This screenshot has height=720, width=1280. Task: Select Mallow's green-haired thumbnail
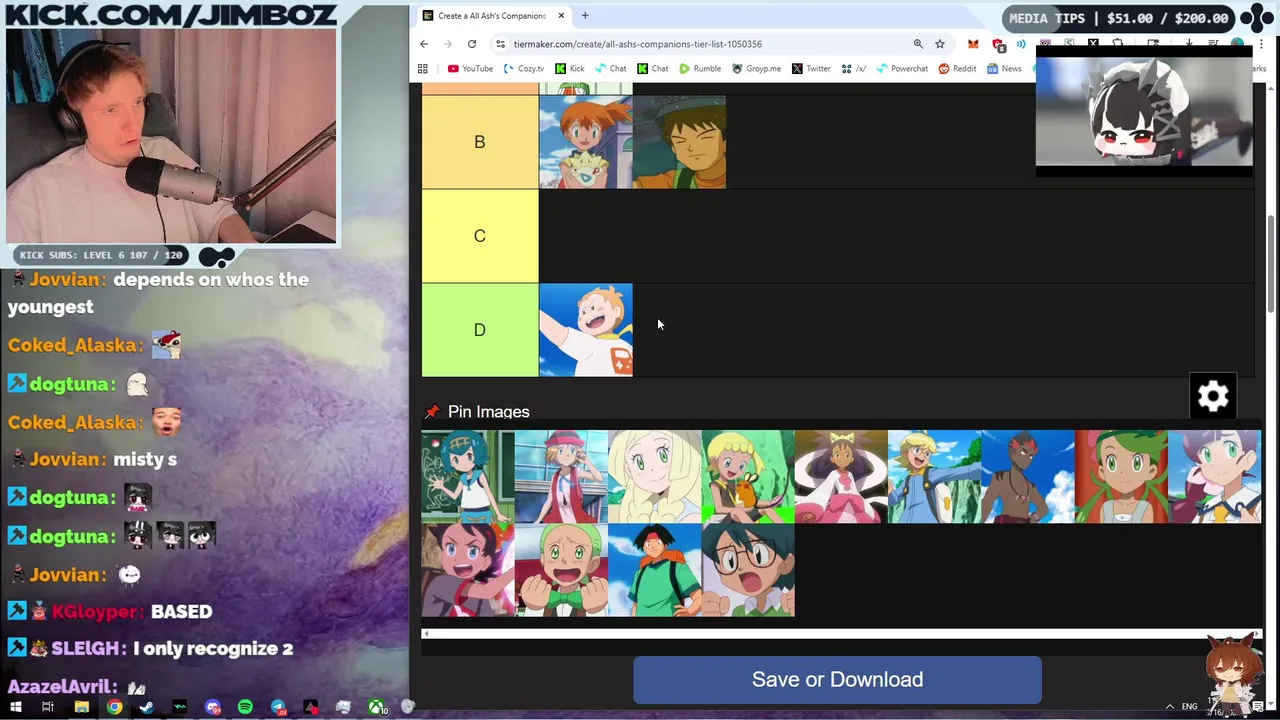pos(1121,477)
